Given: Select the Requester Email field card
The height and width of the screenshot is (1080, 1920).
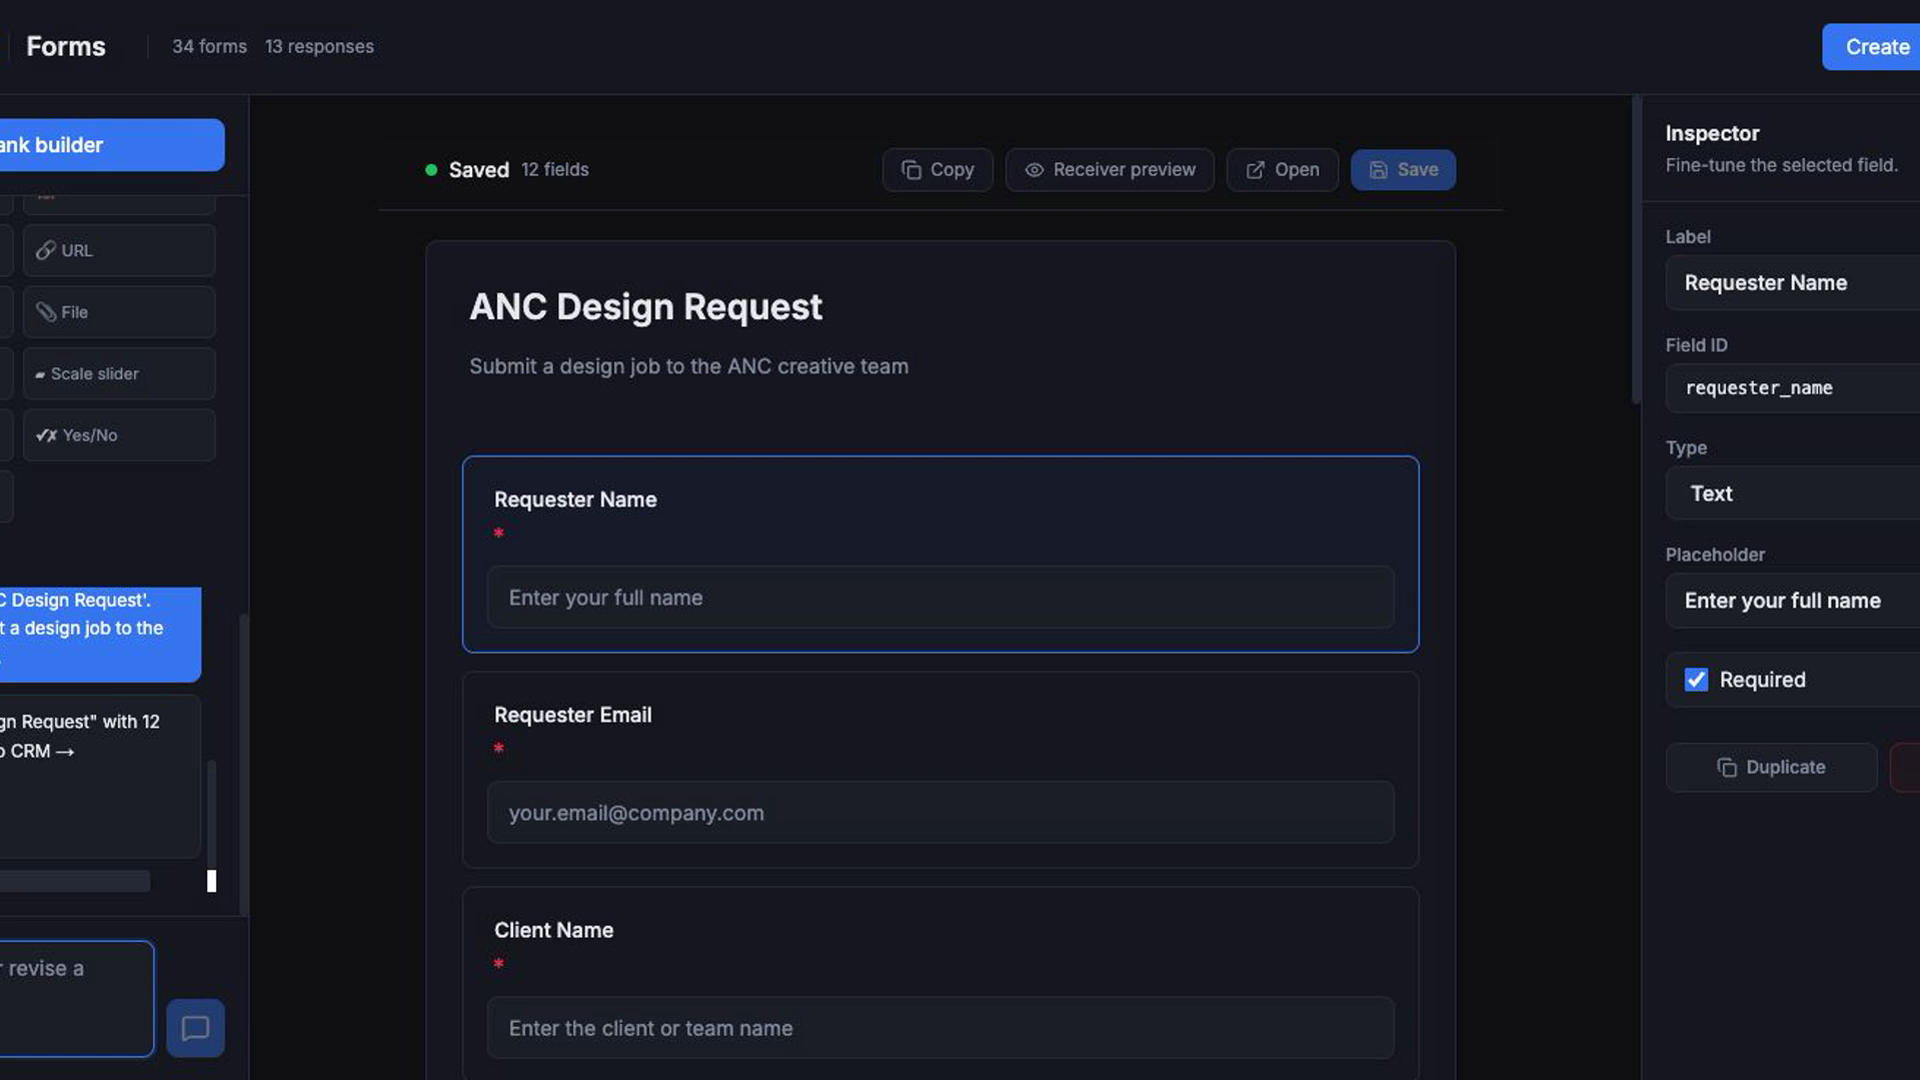Looking at the screenshot, I should tap(940, 769).
